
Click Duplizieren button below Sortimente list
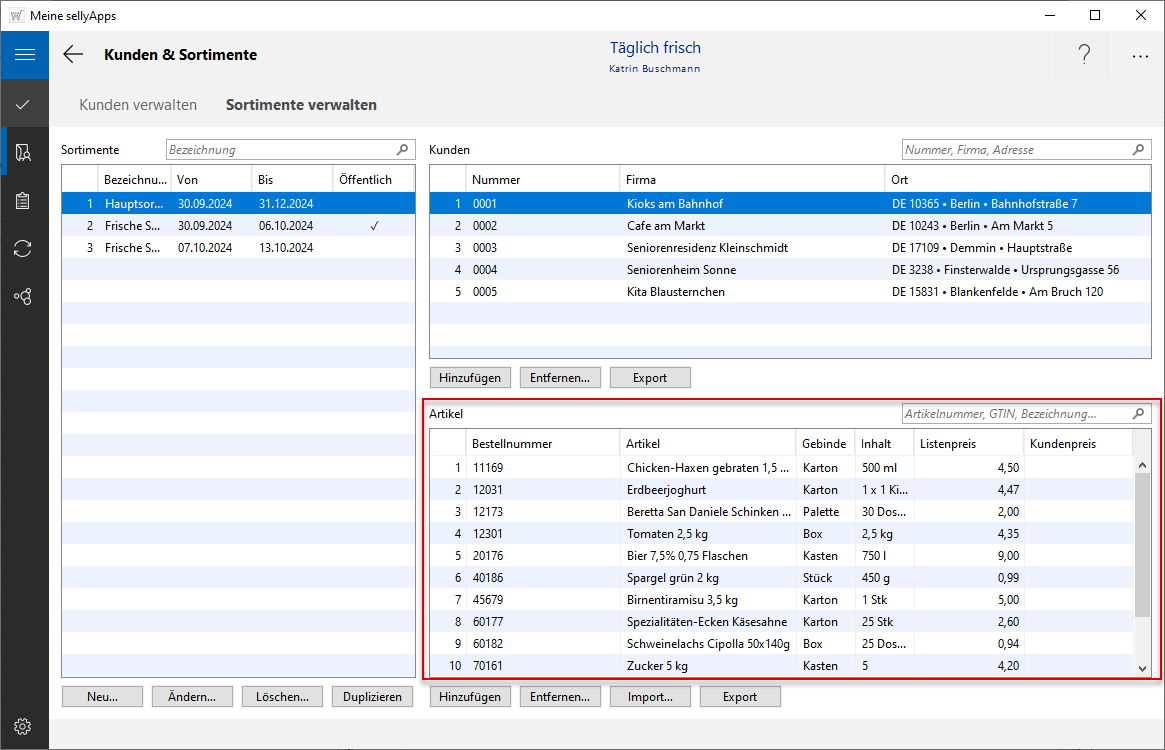tap(372, 697)
